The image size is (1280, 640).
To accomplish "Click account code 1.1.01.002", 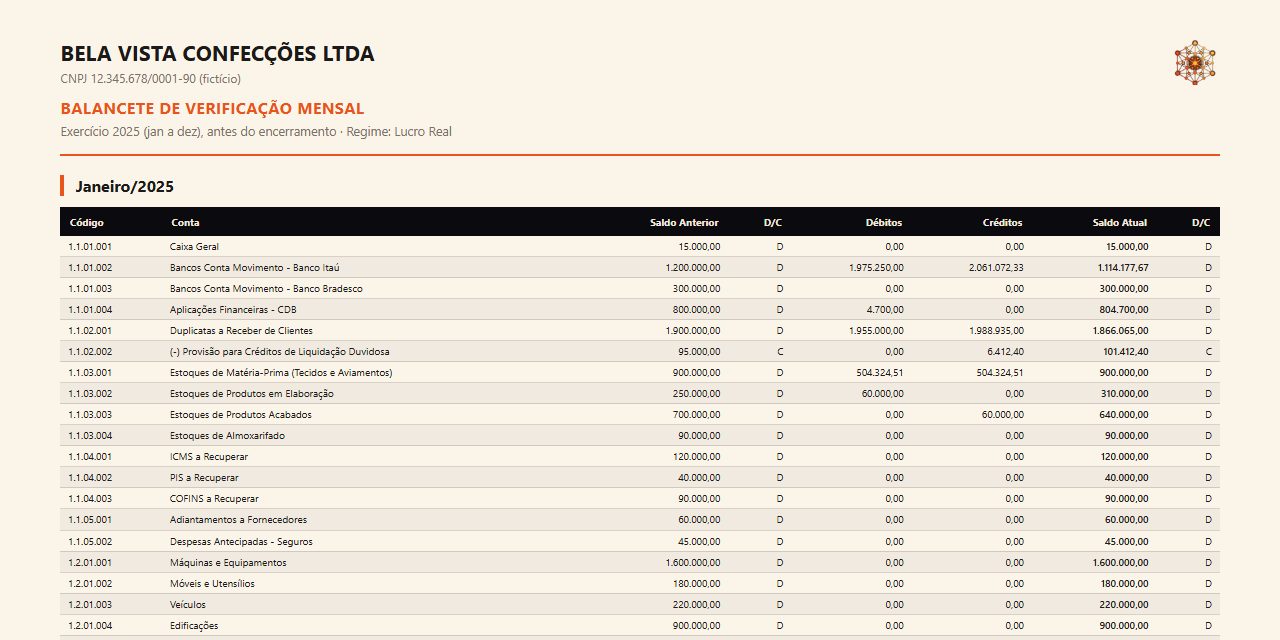I will click(x=90, y=268).
